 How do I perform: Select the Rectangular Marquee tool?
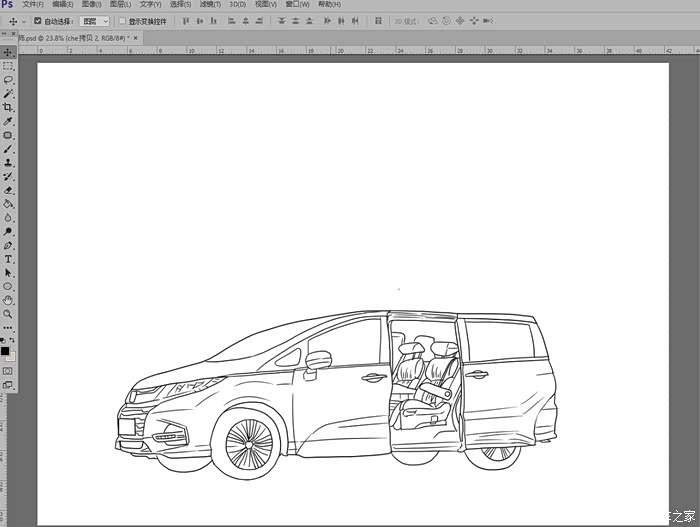point(8,66)
